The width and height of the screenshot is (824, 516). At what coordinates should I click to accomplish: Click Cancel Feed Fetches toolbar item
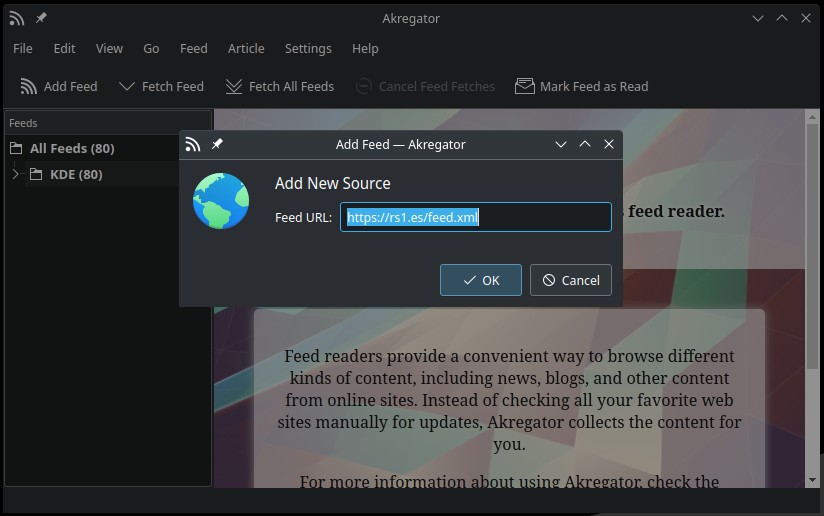pos(425,86)
